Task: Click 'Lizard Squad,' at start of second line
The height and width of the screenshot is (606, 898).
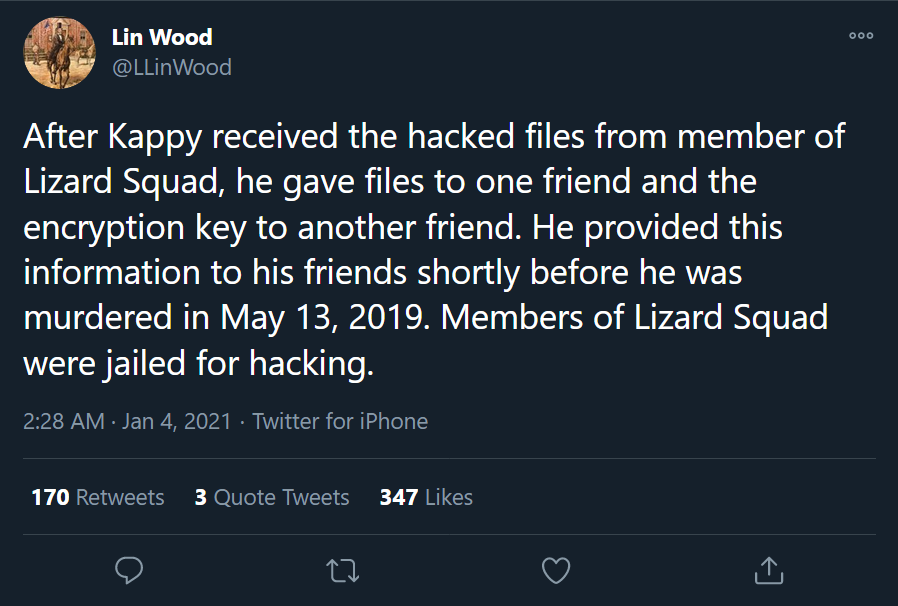Action: click(124, 183)
